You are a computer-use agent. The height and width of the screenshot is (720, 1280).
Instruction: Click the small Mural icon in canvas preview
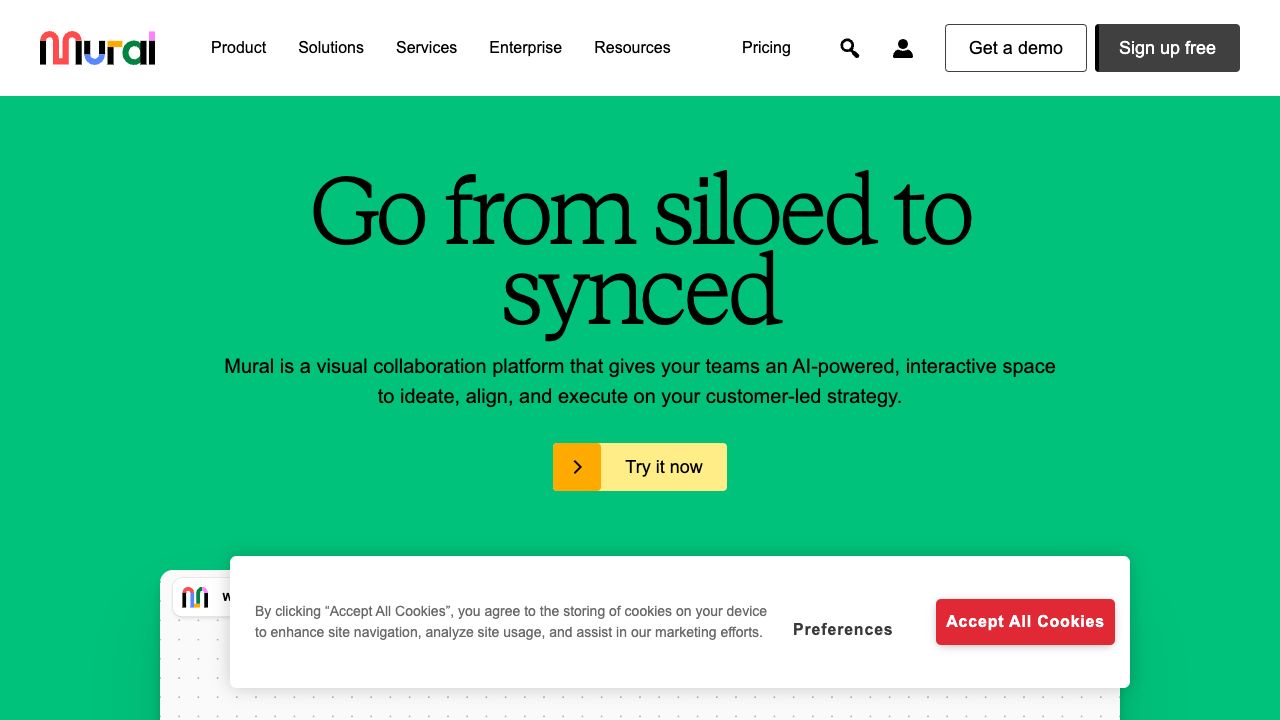click(195, 597)
